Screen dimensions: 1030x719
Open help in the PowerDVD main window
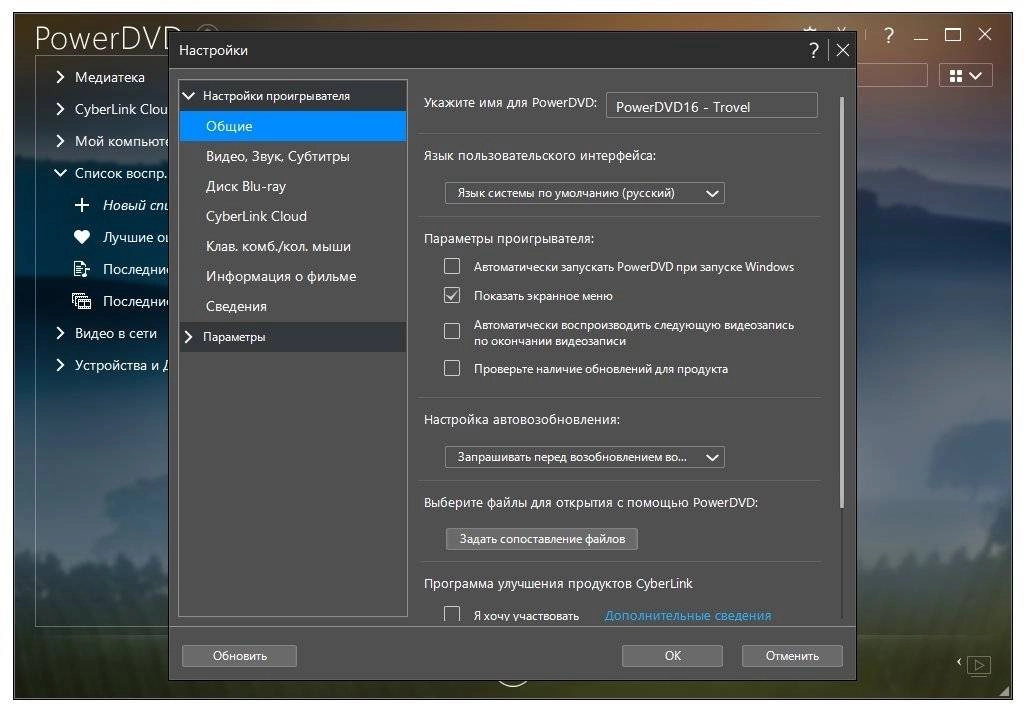[x=889, y=35]
